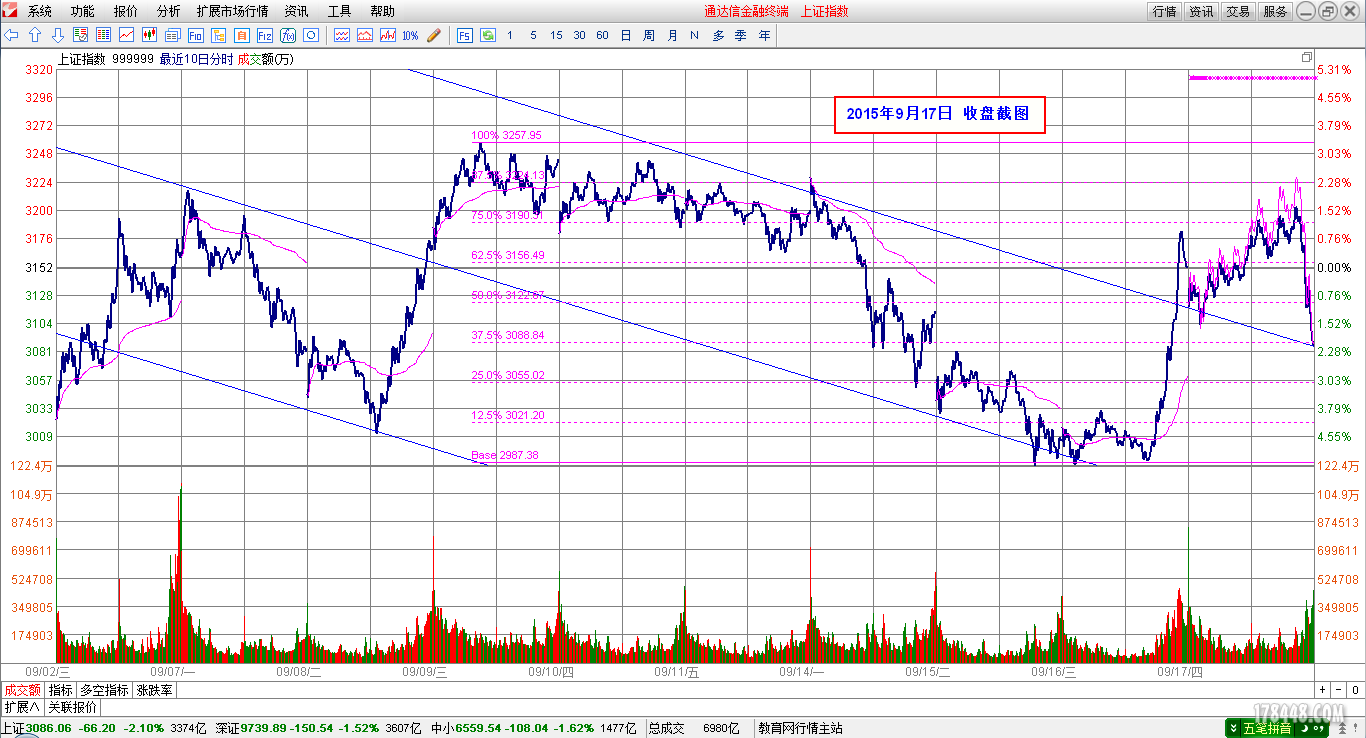Click the 交易 button
Screen dimensions: 1366x738
1238,11
